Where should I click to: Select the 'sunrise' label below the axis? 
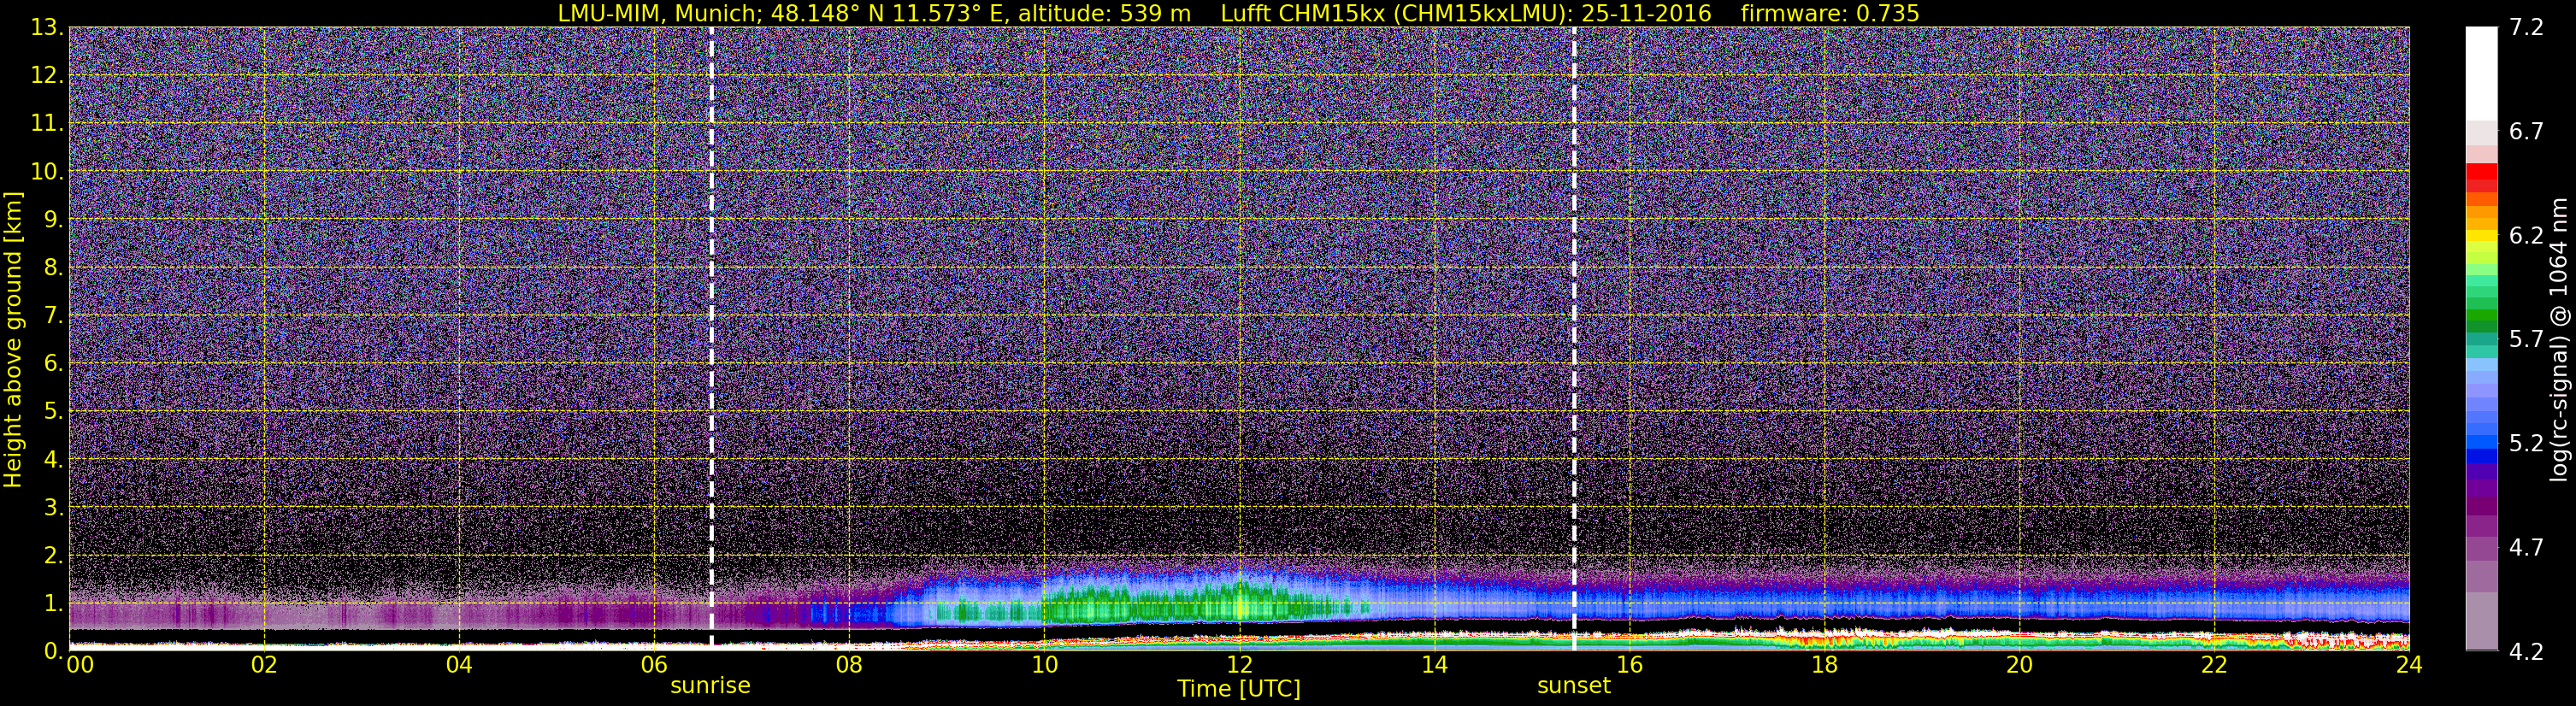pyautogui.click(x=710, y=686)
